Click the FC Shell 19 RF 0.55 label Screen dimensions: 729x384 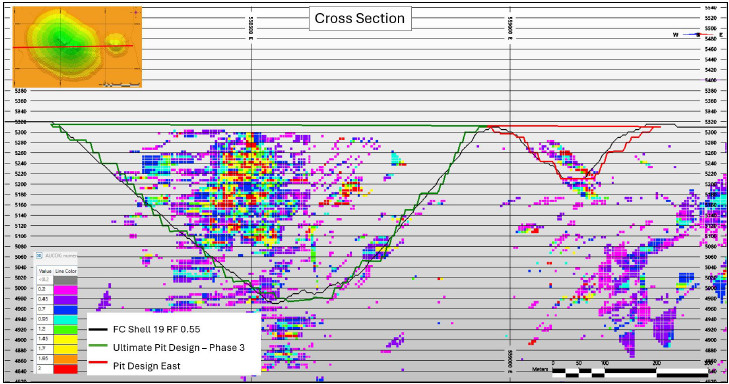tap(157, 330)
